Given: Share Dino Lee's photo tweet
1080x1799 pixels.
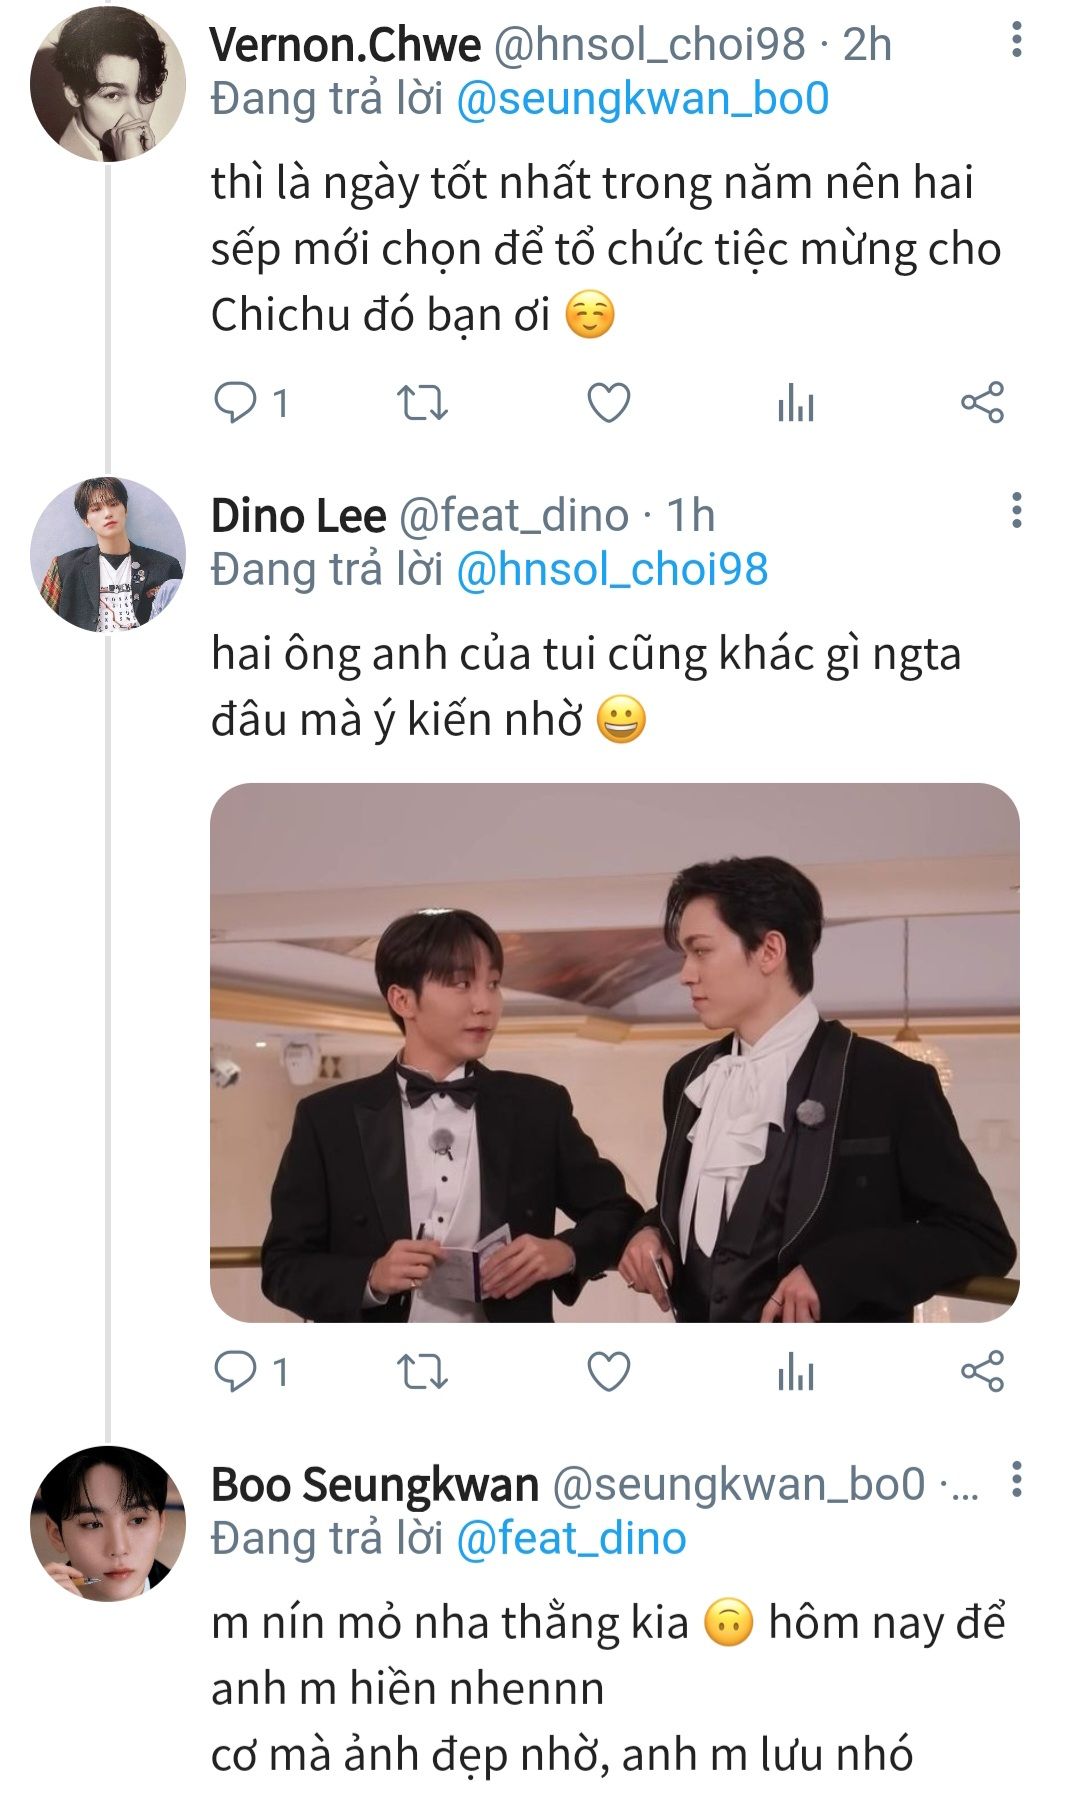Looking at the screenshot, I should (982, 1372).
